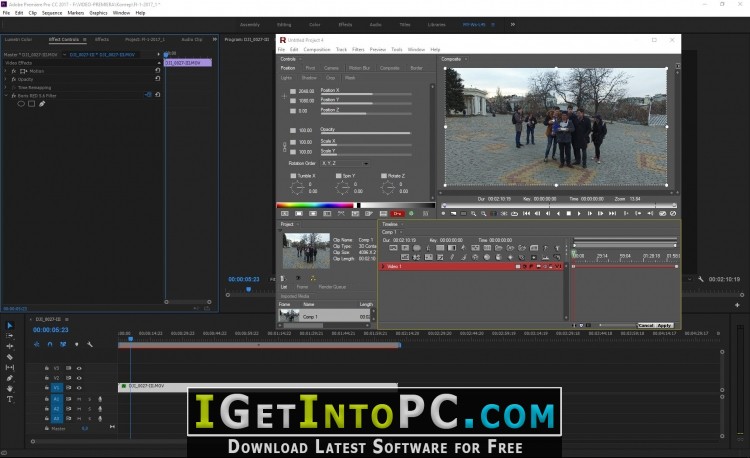Toggle Linked Selection in timeline header
750x458 pixels.
tap(63, 344)
